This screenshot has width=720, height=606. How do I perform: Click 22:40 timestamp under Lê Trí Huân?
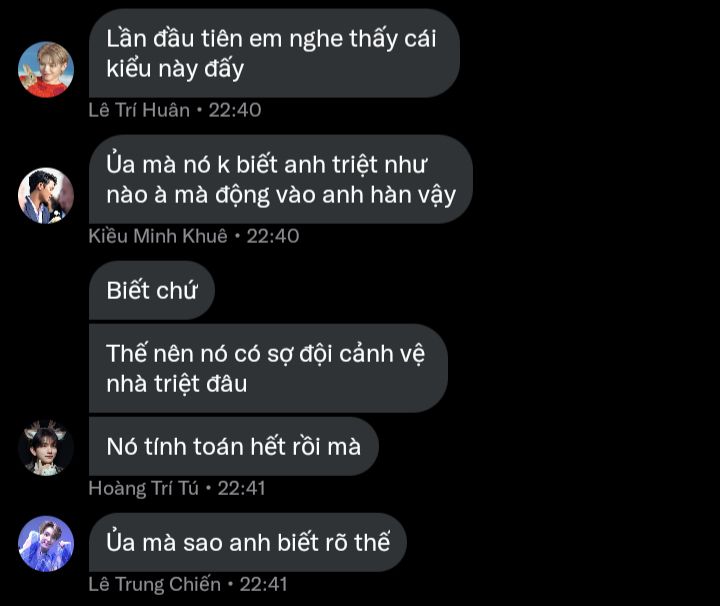pos(235,110)
